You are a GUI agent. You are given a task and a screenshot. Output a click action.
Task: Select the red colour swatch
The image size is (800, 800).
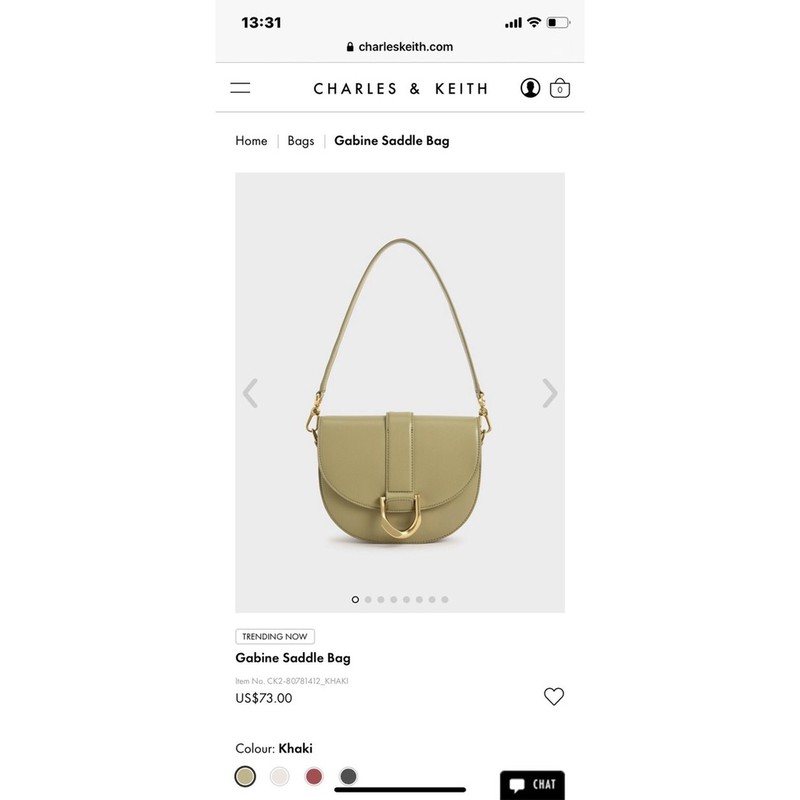tap(314, 776)
